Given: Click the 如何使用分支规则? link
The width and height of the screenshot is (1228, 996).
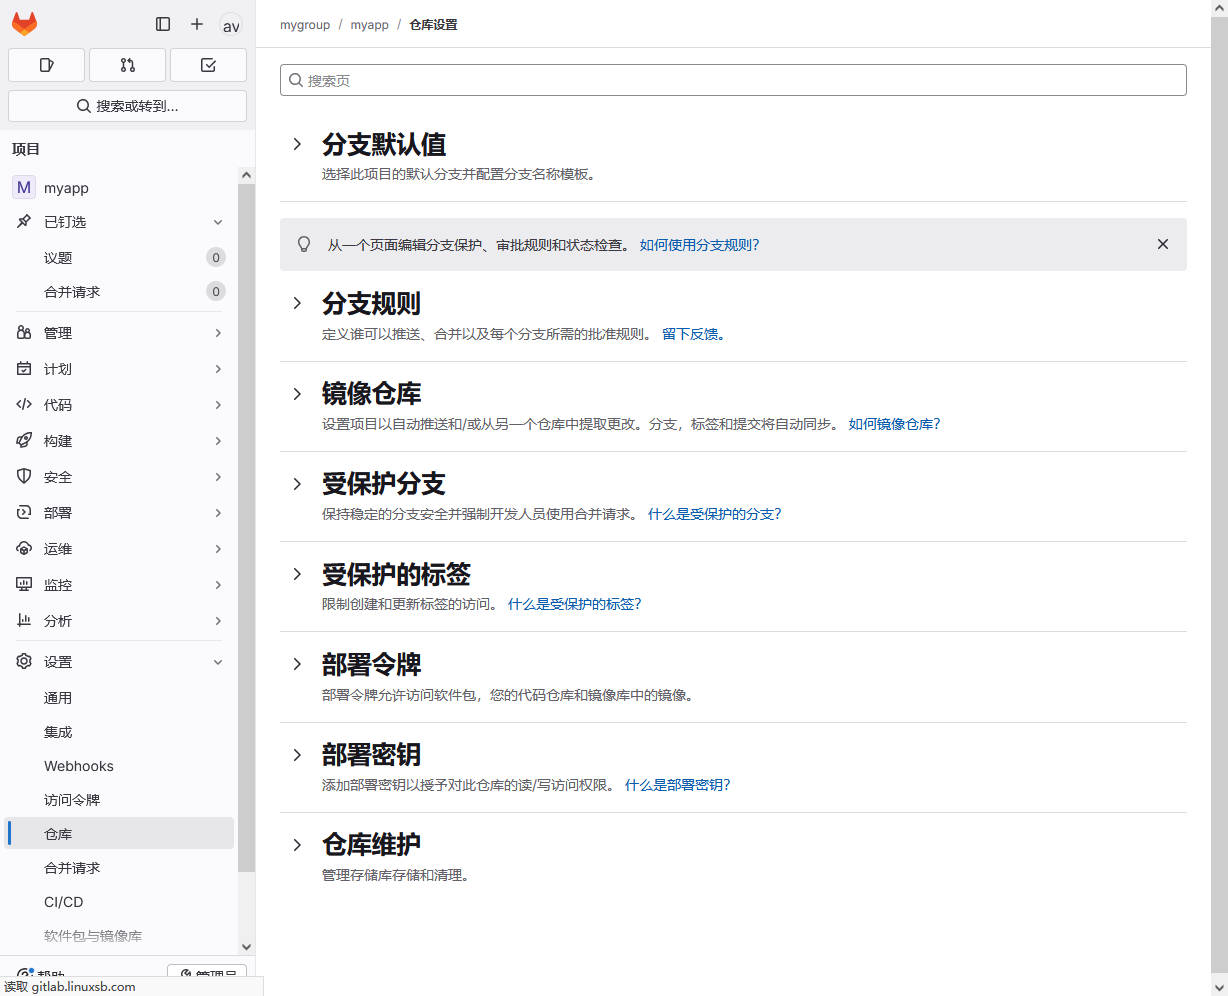Looking at the screenshot, I should click(x=699, y=245).
